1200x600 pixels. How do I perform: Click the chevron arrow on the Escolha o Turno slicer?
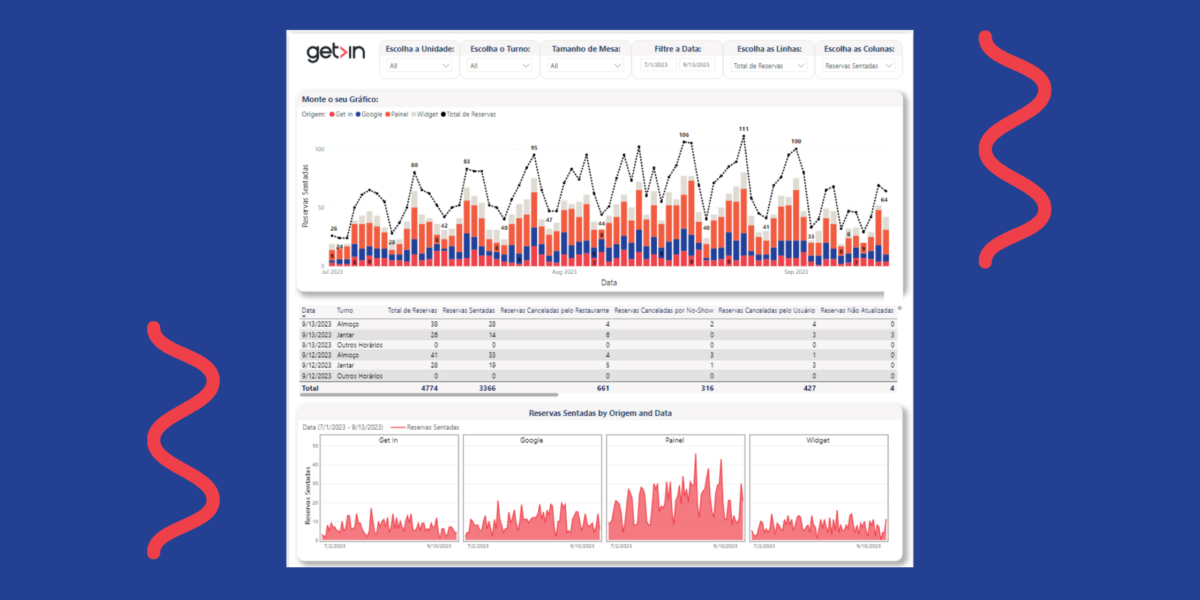528,66
